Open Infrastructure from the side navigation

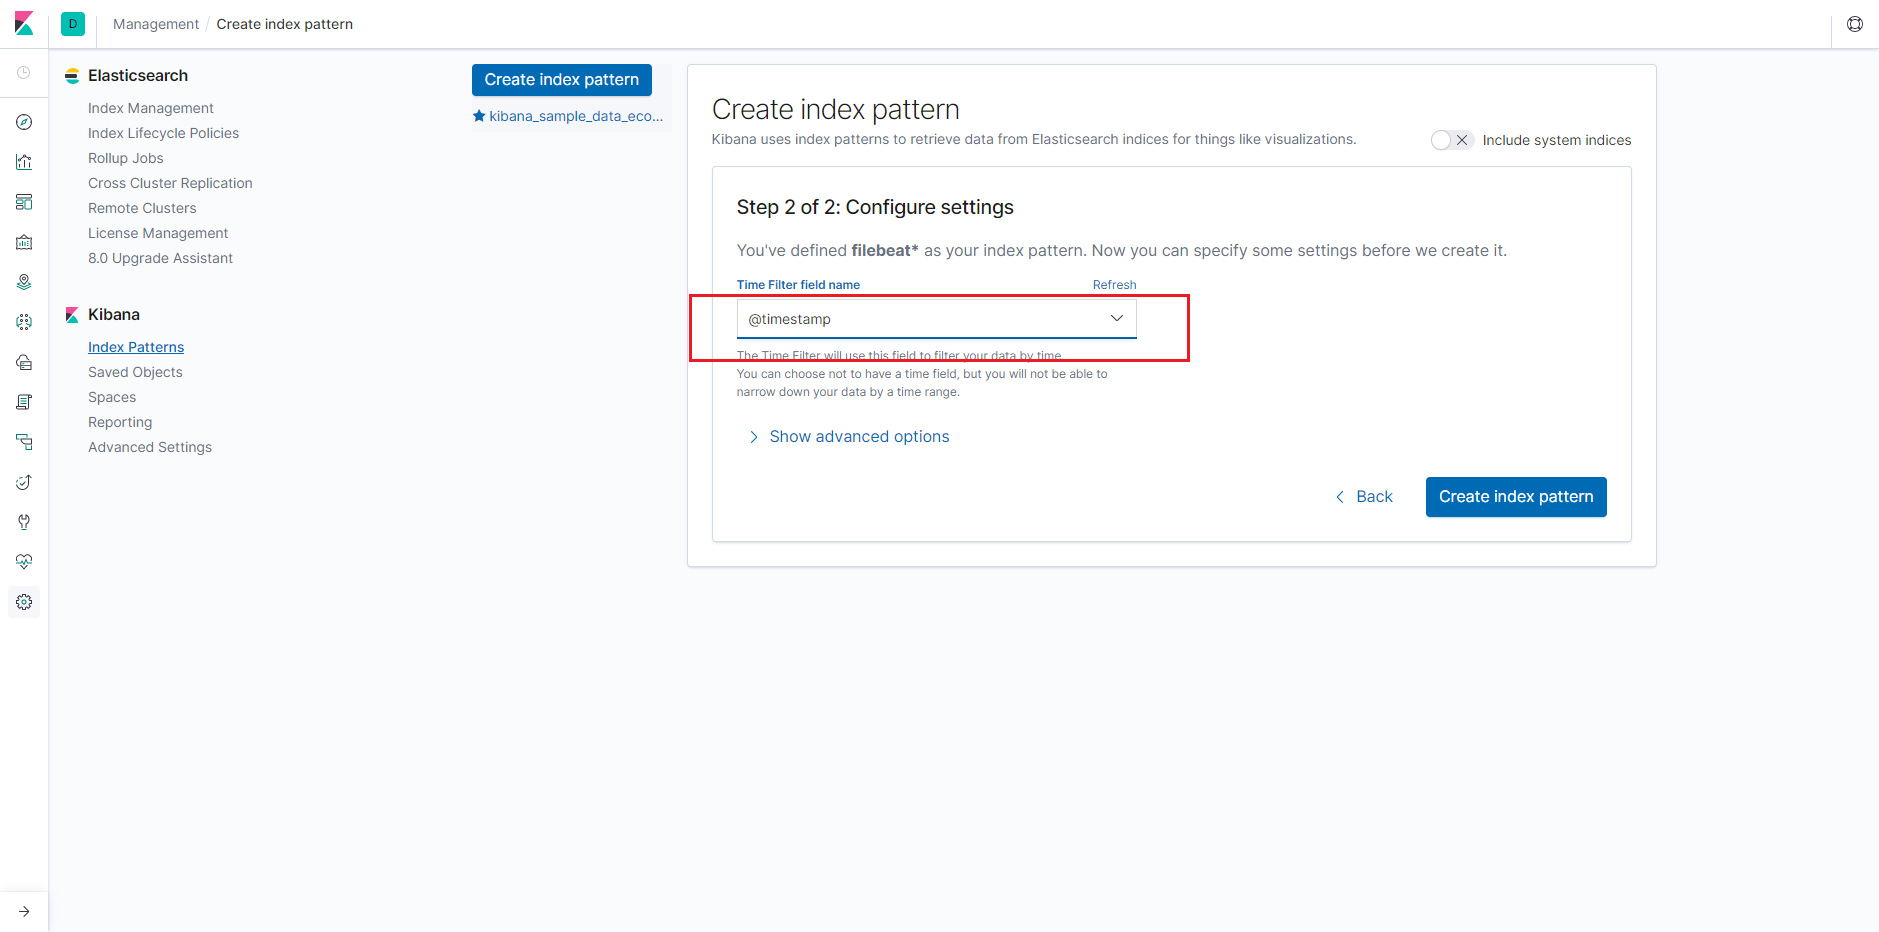click(x=24, y=362)
